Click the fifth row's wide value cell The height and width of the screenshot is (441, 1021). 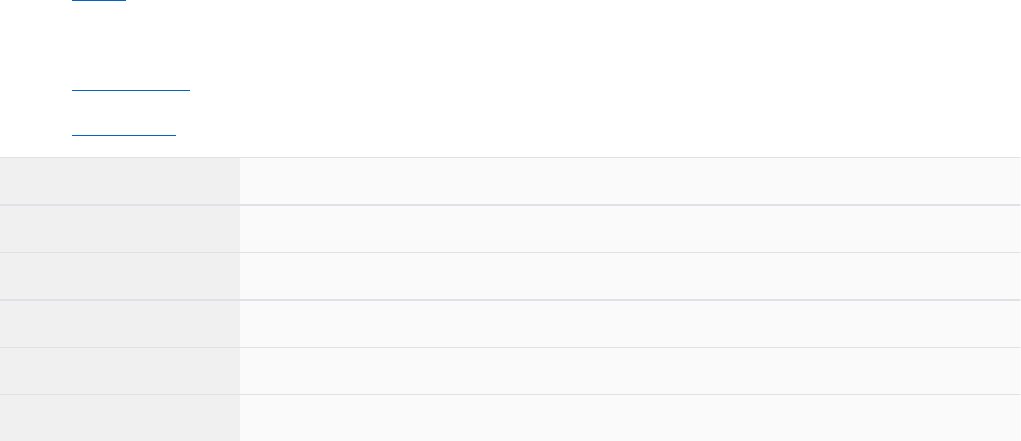630,371
